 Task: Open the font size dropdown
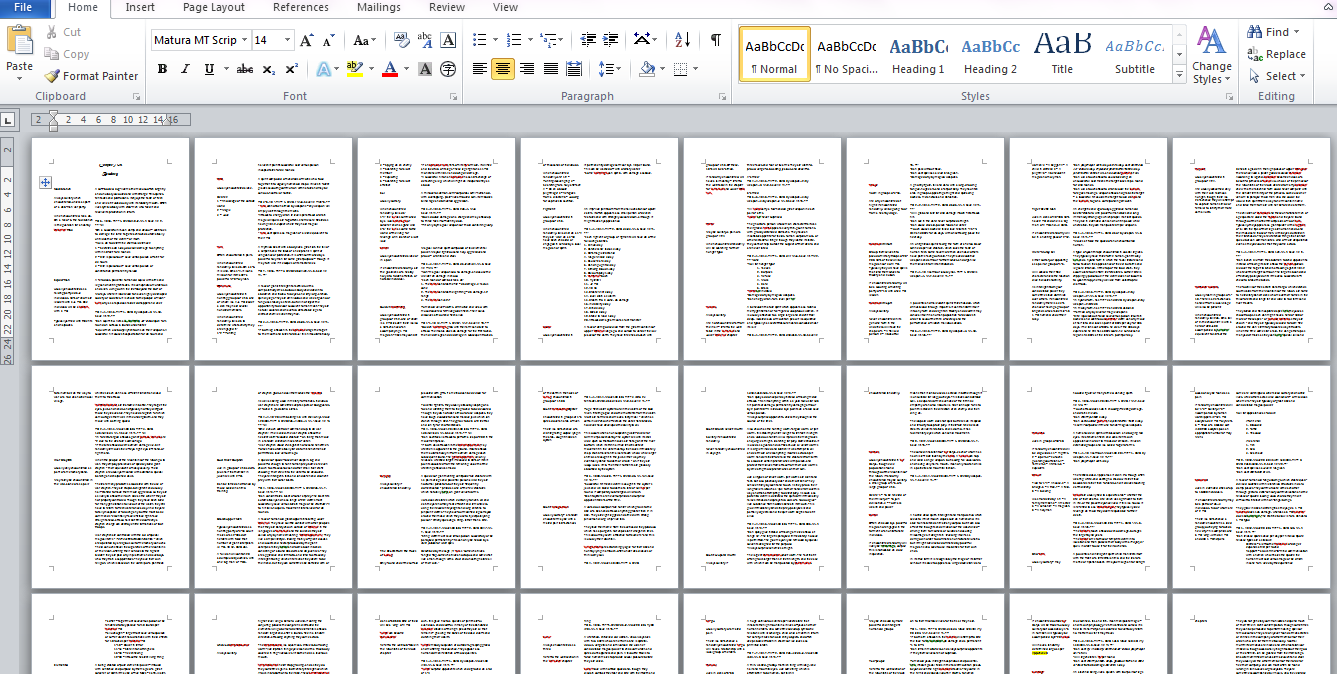coord(288,40)
